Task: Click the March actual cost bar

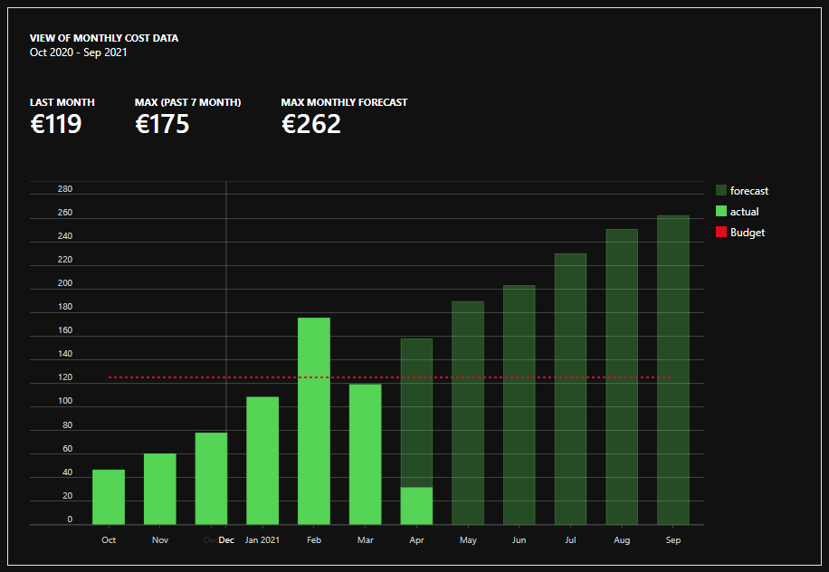Action: (x=365, y=454)
